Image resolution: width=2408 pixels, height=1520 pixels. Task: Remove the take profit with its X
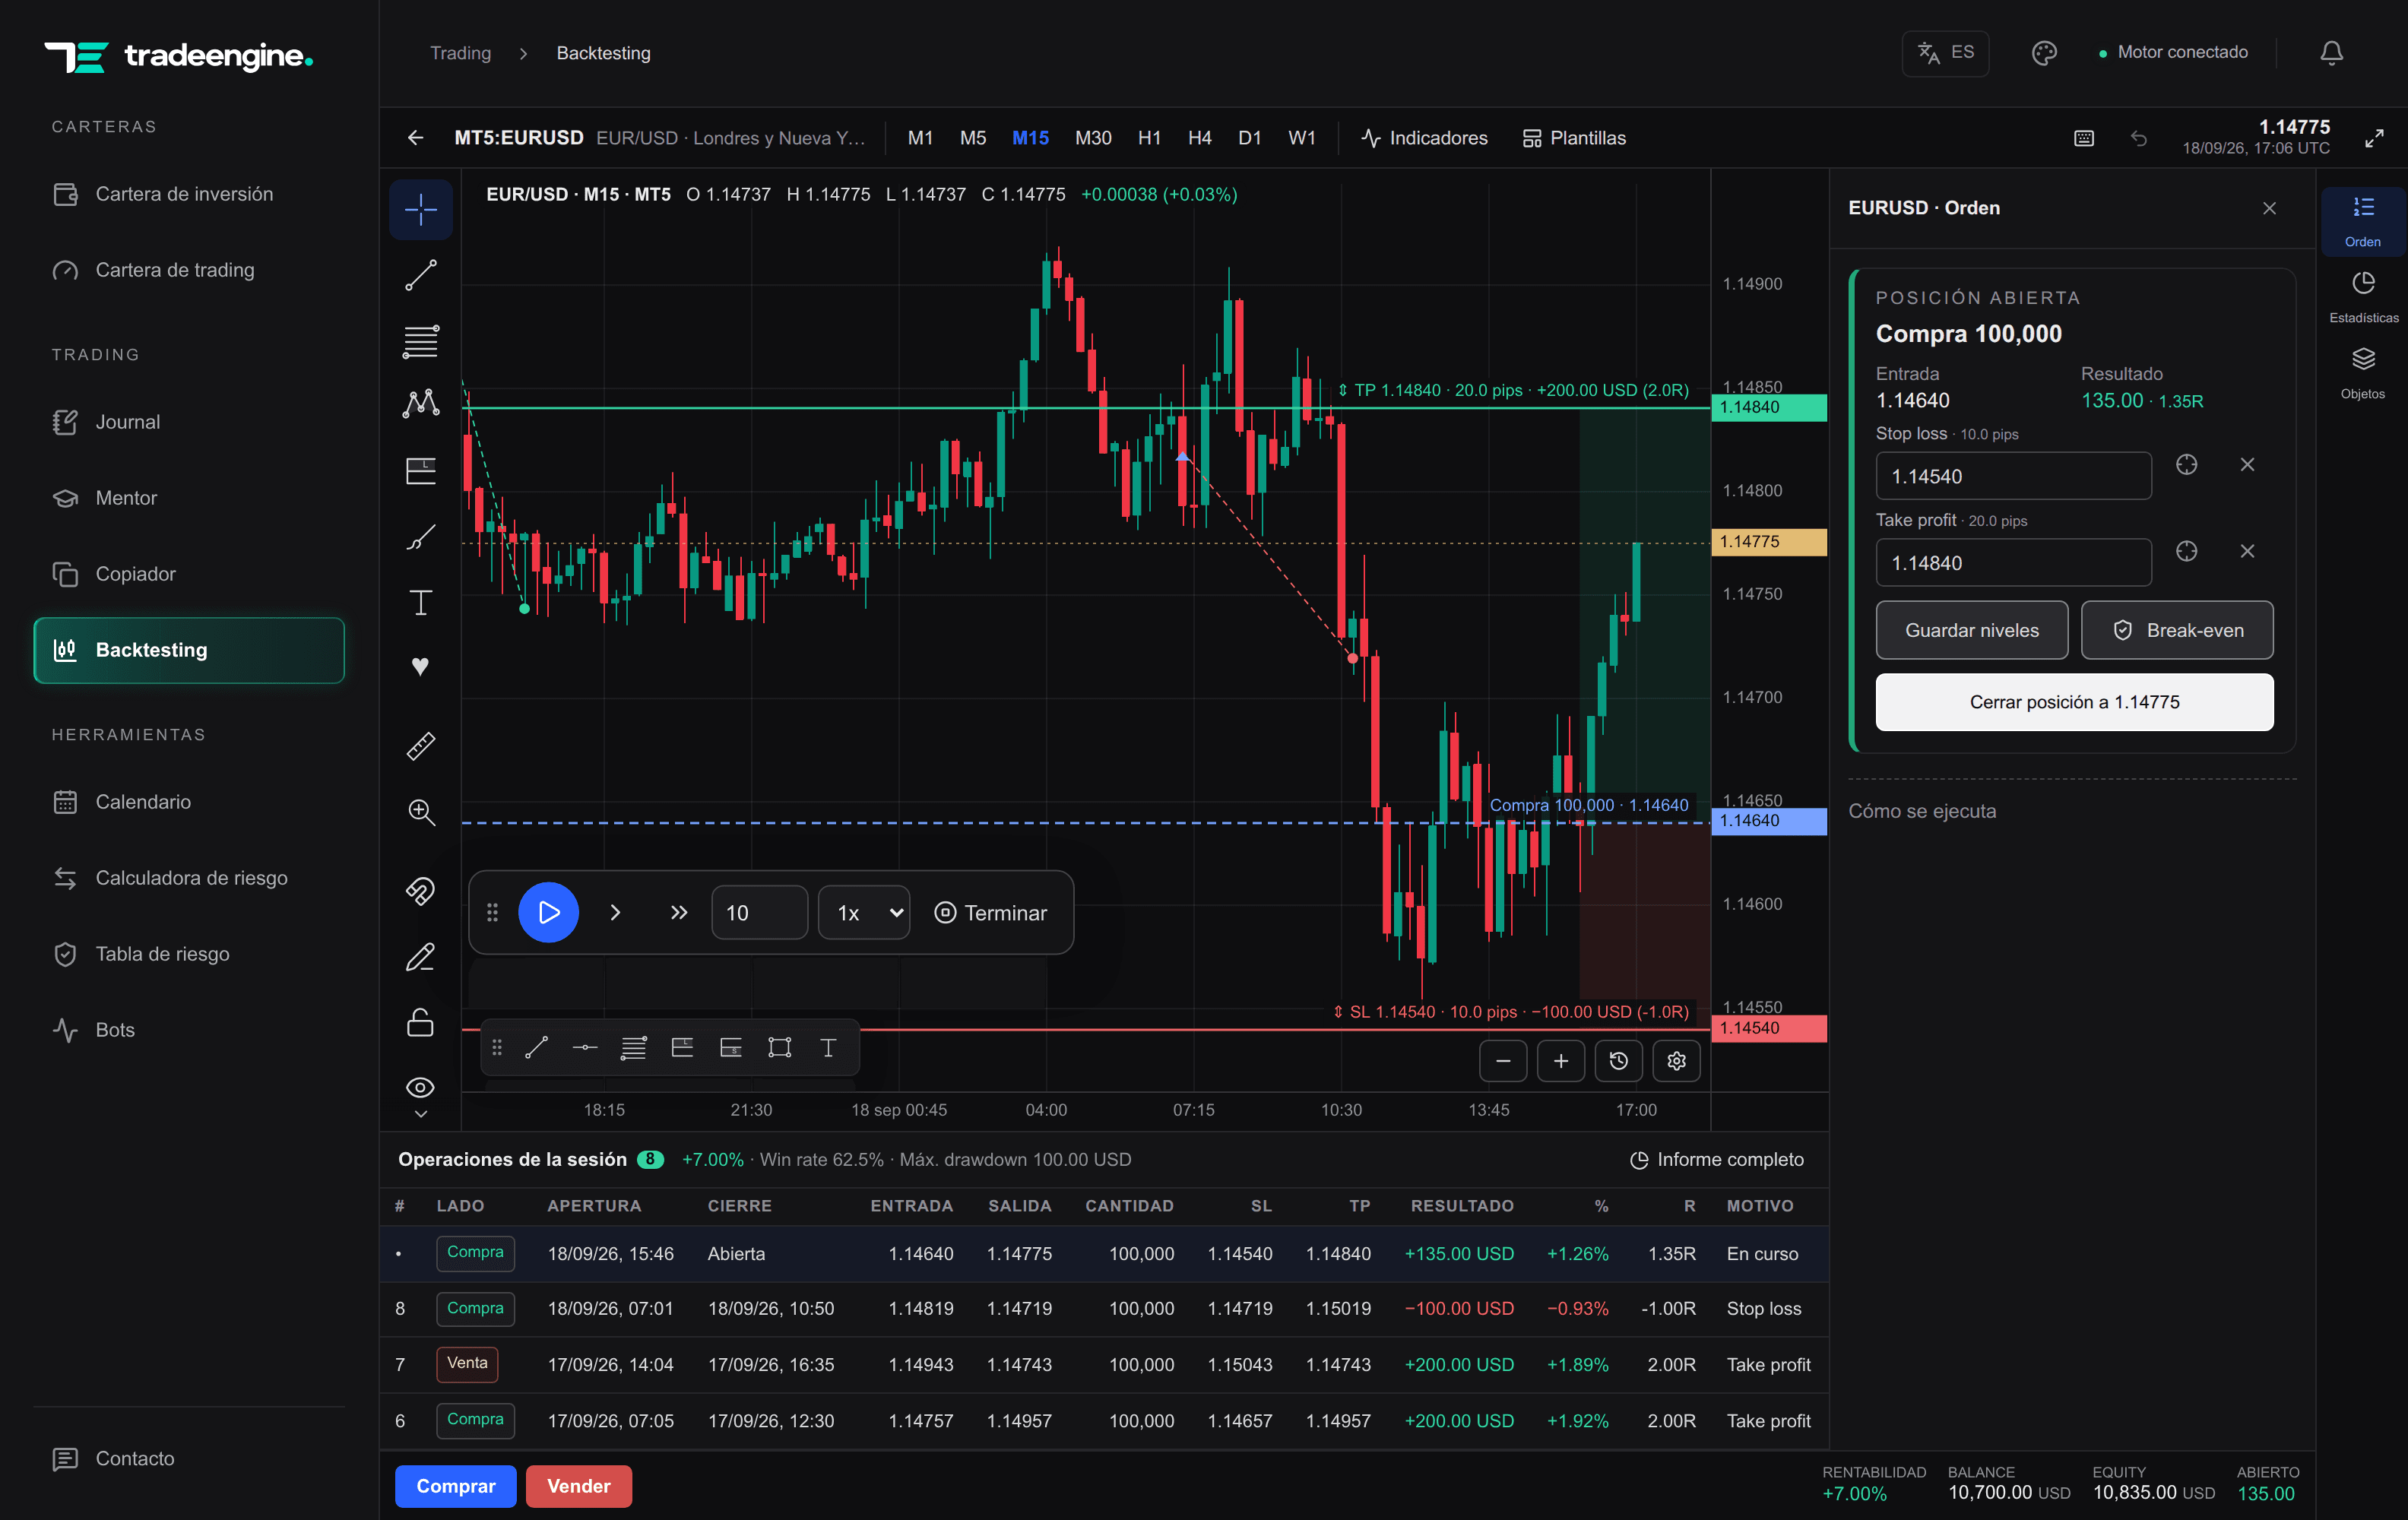pyautogui.click(x=2247, y=551)
